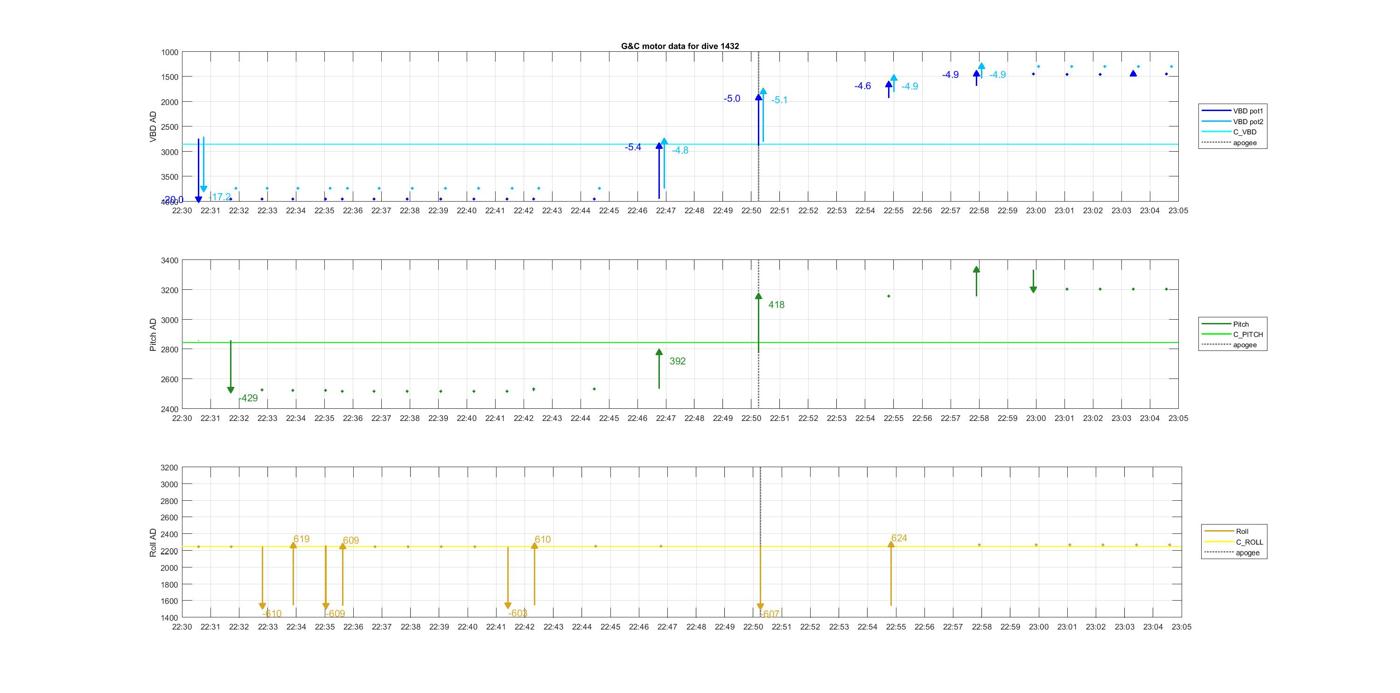
Task: Click the green pitch arrow labeled 392
Action: tap(659, 368)
